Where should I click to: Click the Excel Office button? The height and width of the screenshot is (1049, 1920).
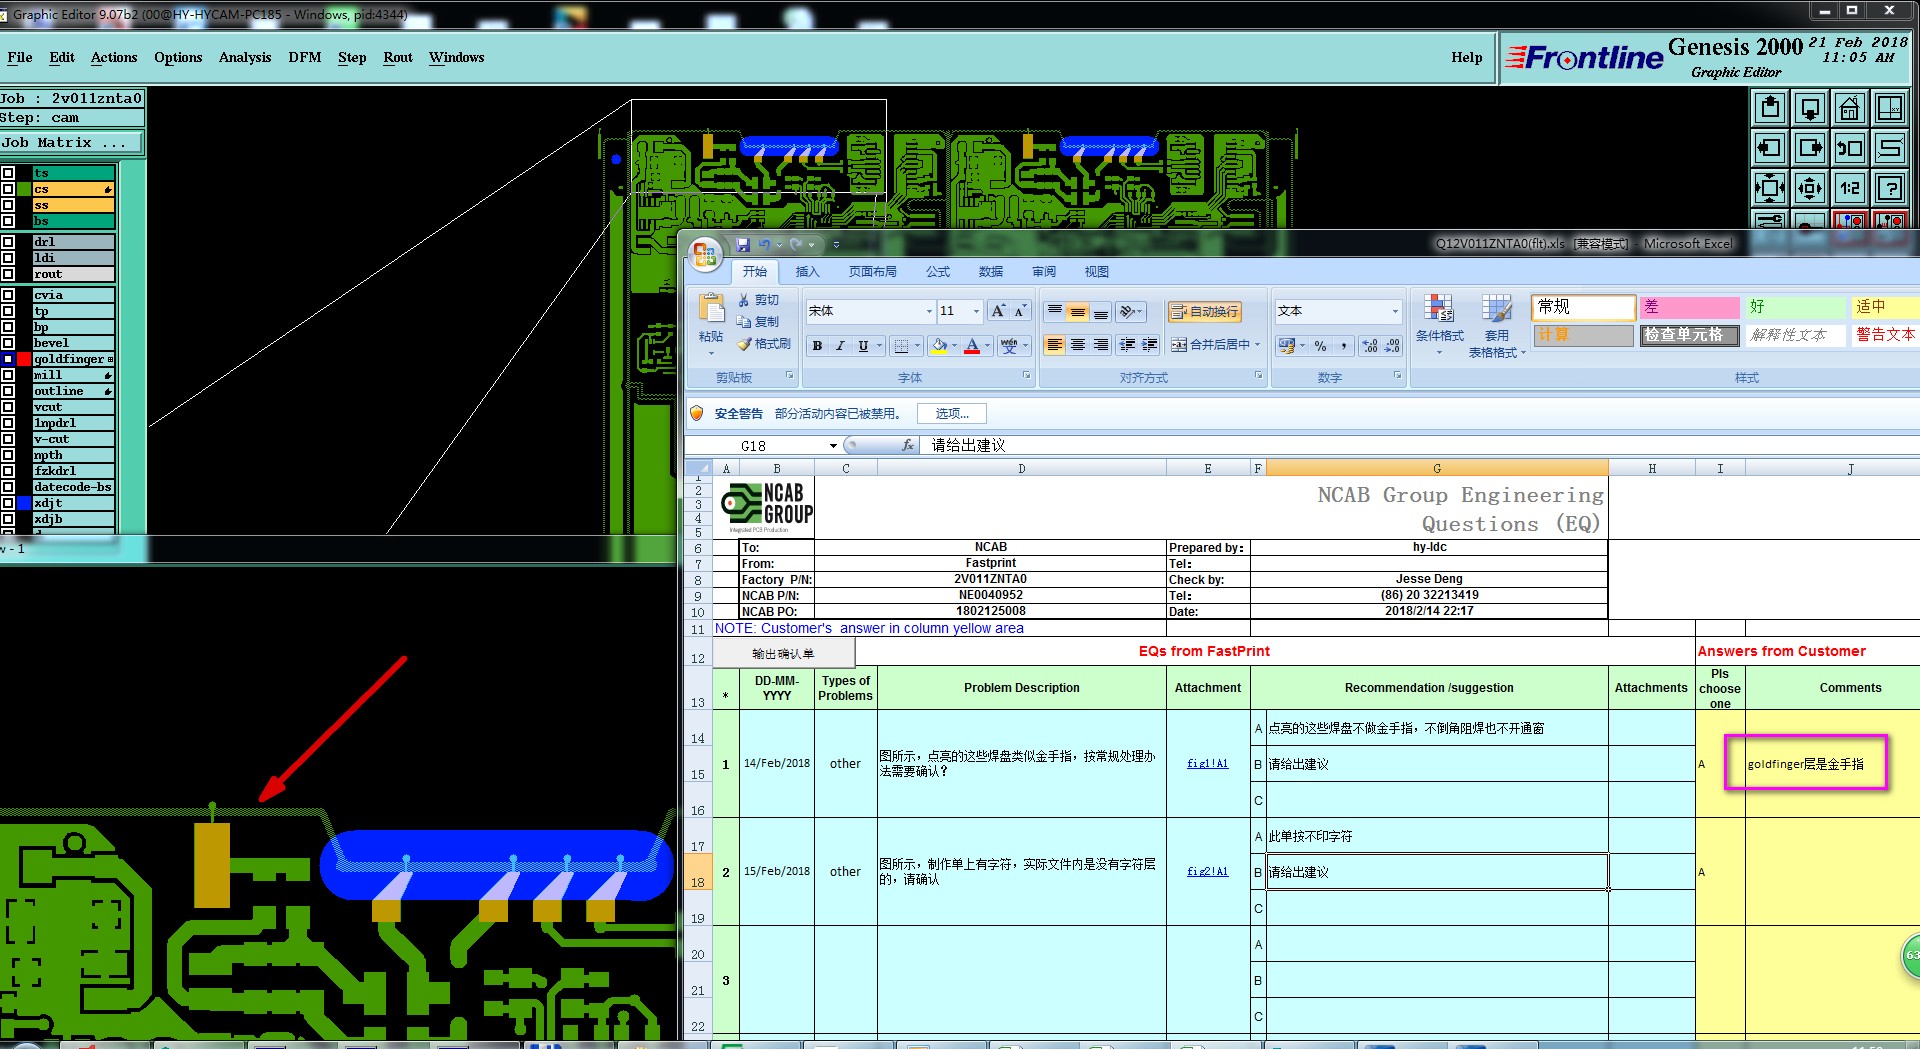pyautogui.click(x=705, y=253)
